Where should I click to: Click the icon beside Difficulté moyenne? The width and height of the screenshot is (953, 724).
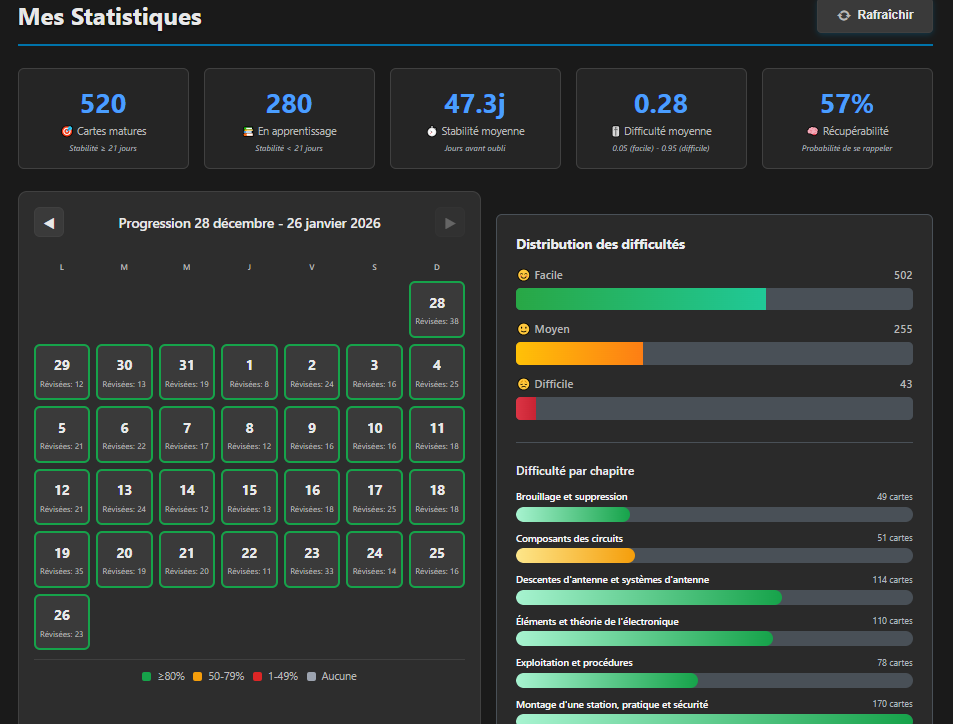click(615, 131)
